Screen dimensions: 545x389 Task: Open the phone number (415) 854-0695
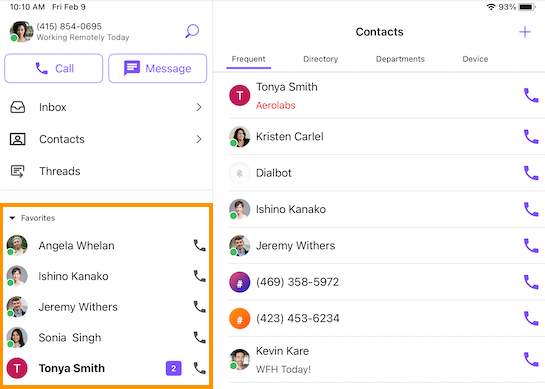pos(69,26)
